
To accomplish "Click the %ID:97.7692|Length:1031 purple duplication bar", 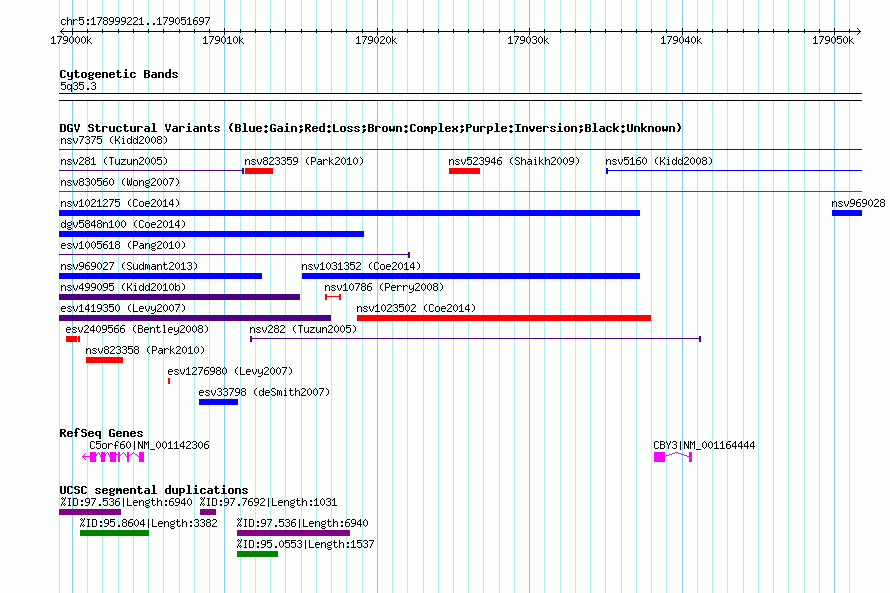I will click(208, 512).
